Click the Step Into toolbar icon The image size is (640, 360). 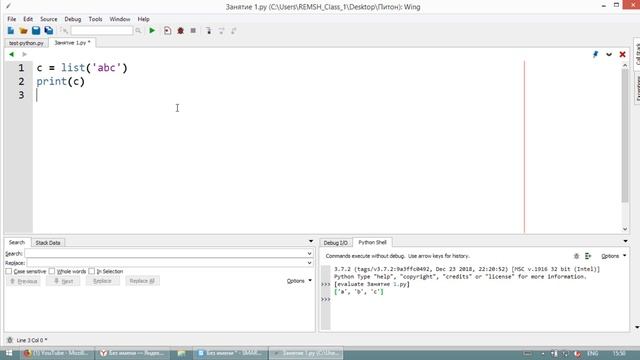(x=209, y=31)
